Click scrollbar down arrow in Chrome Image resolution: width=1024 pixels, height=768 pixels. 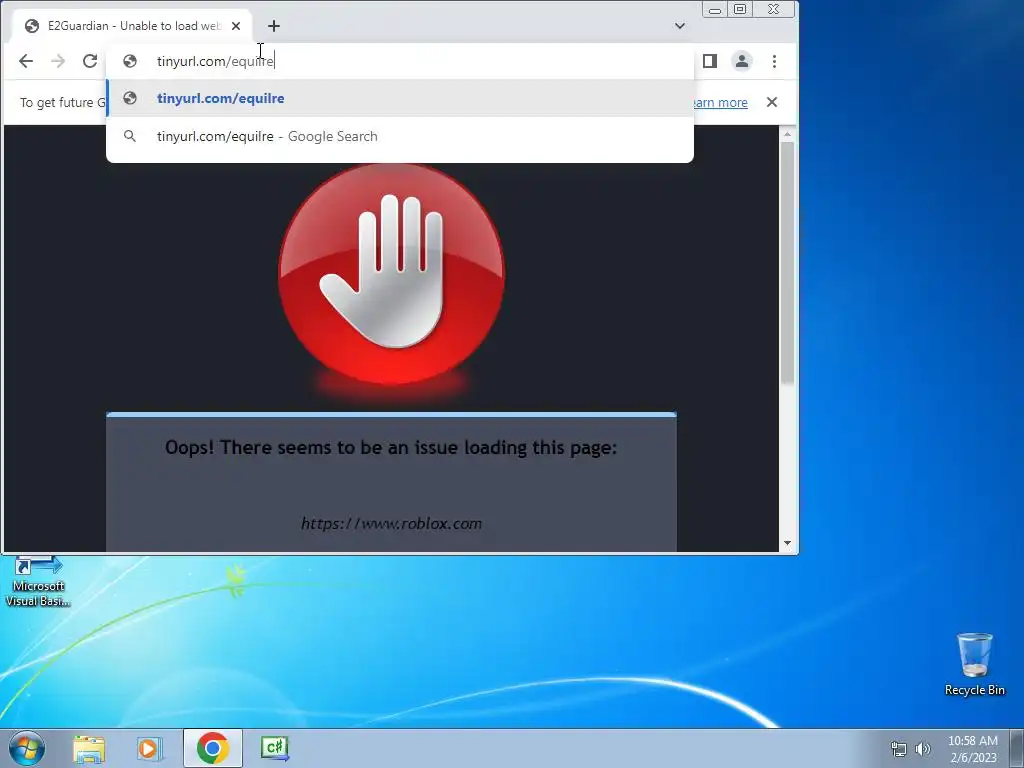click(x=787, y=543)
